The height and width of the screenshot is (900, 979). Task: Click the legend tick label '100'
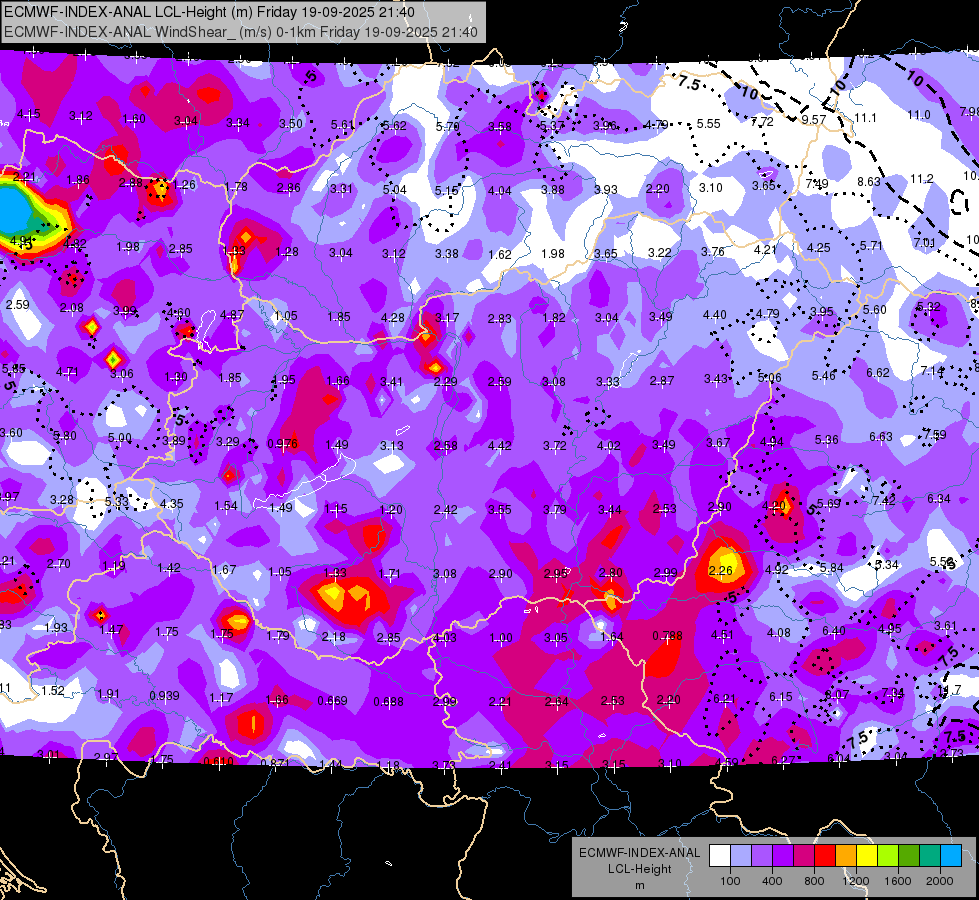pyautogui.click(x=730, y=881)
